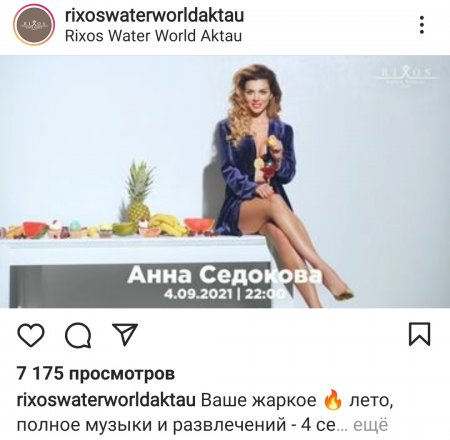Open the Rixos Water World Aktau location
450x440 pixels.
tap(153, 36)
